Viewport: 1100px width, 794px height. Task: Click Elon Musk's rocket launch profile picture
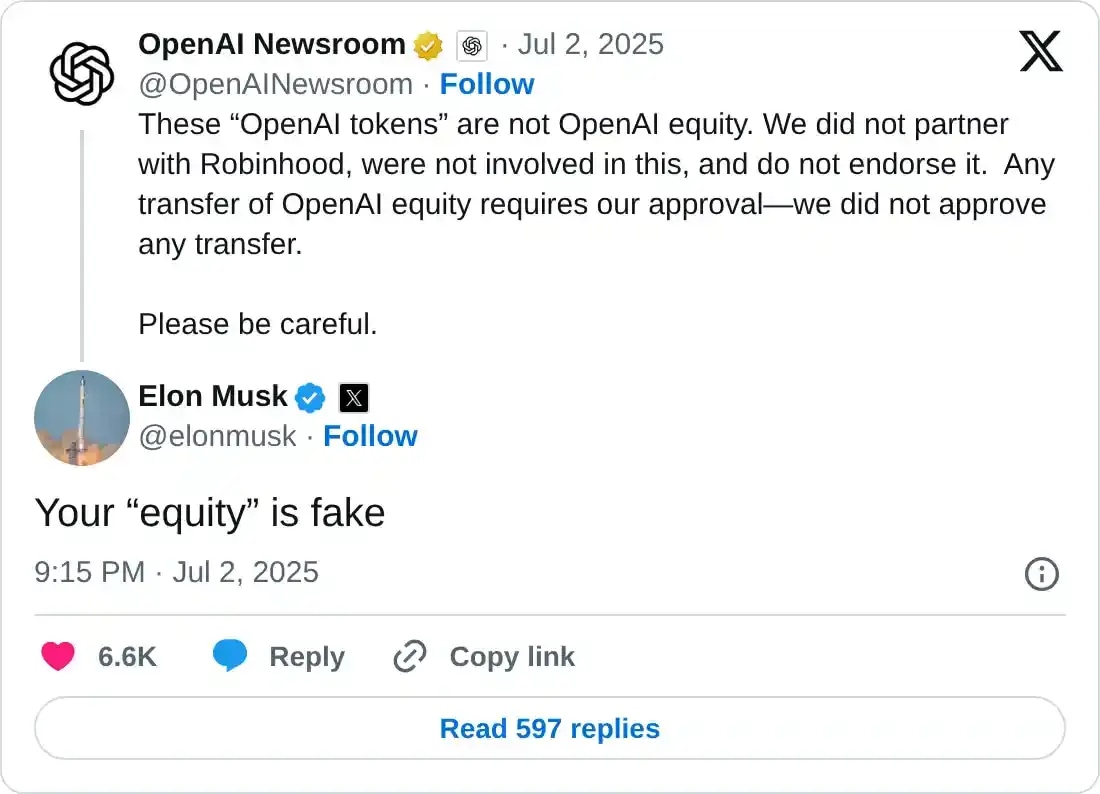pos(82,418)
